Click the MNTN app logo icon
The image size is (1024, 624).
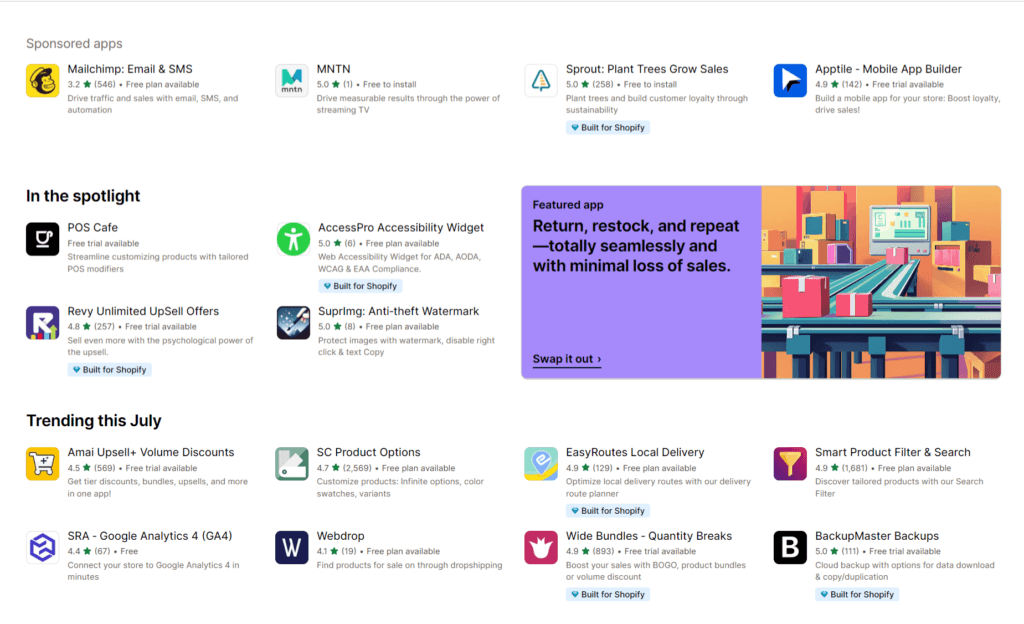tap(292, 80)
